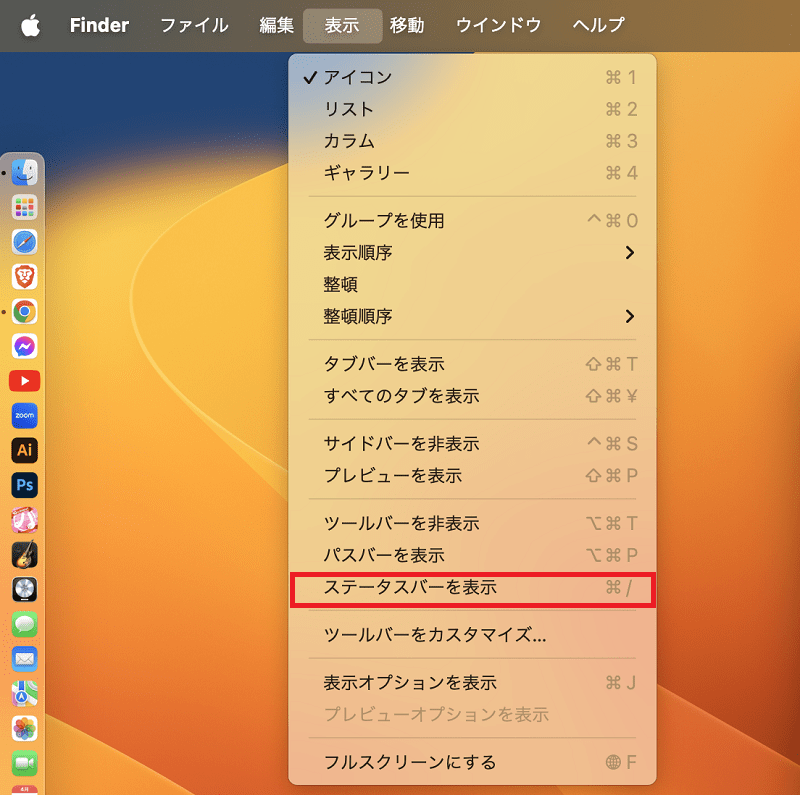
Task: Toggle プレビューを表示
Action: click(472, 476)
